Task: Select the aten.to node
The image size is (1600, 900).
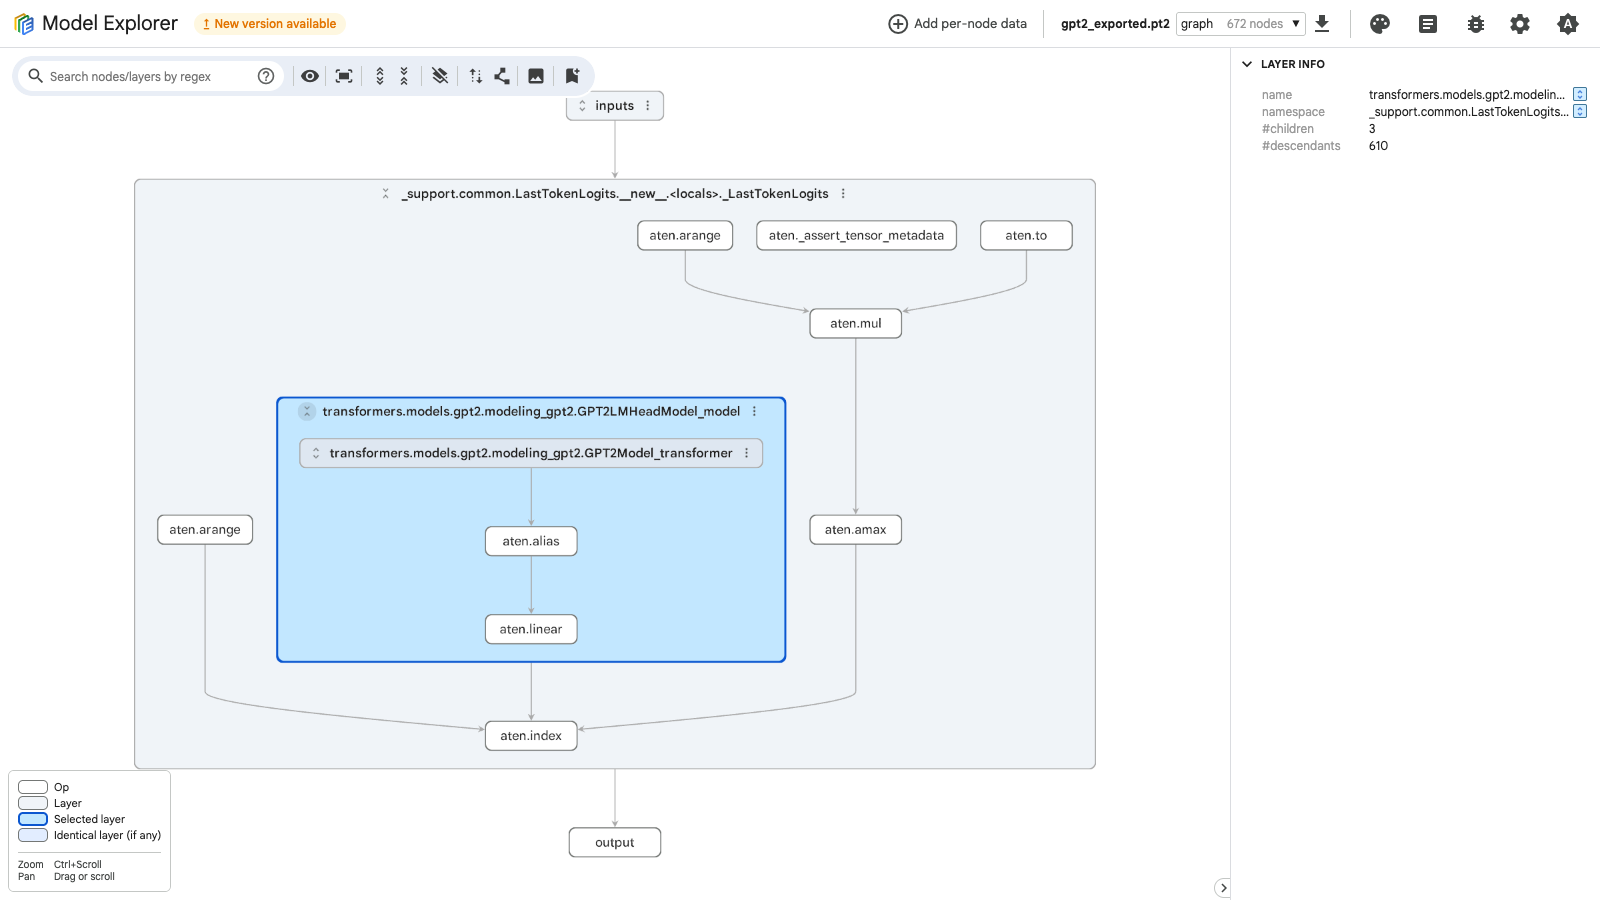Action: coord(1026,236)
